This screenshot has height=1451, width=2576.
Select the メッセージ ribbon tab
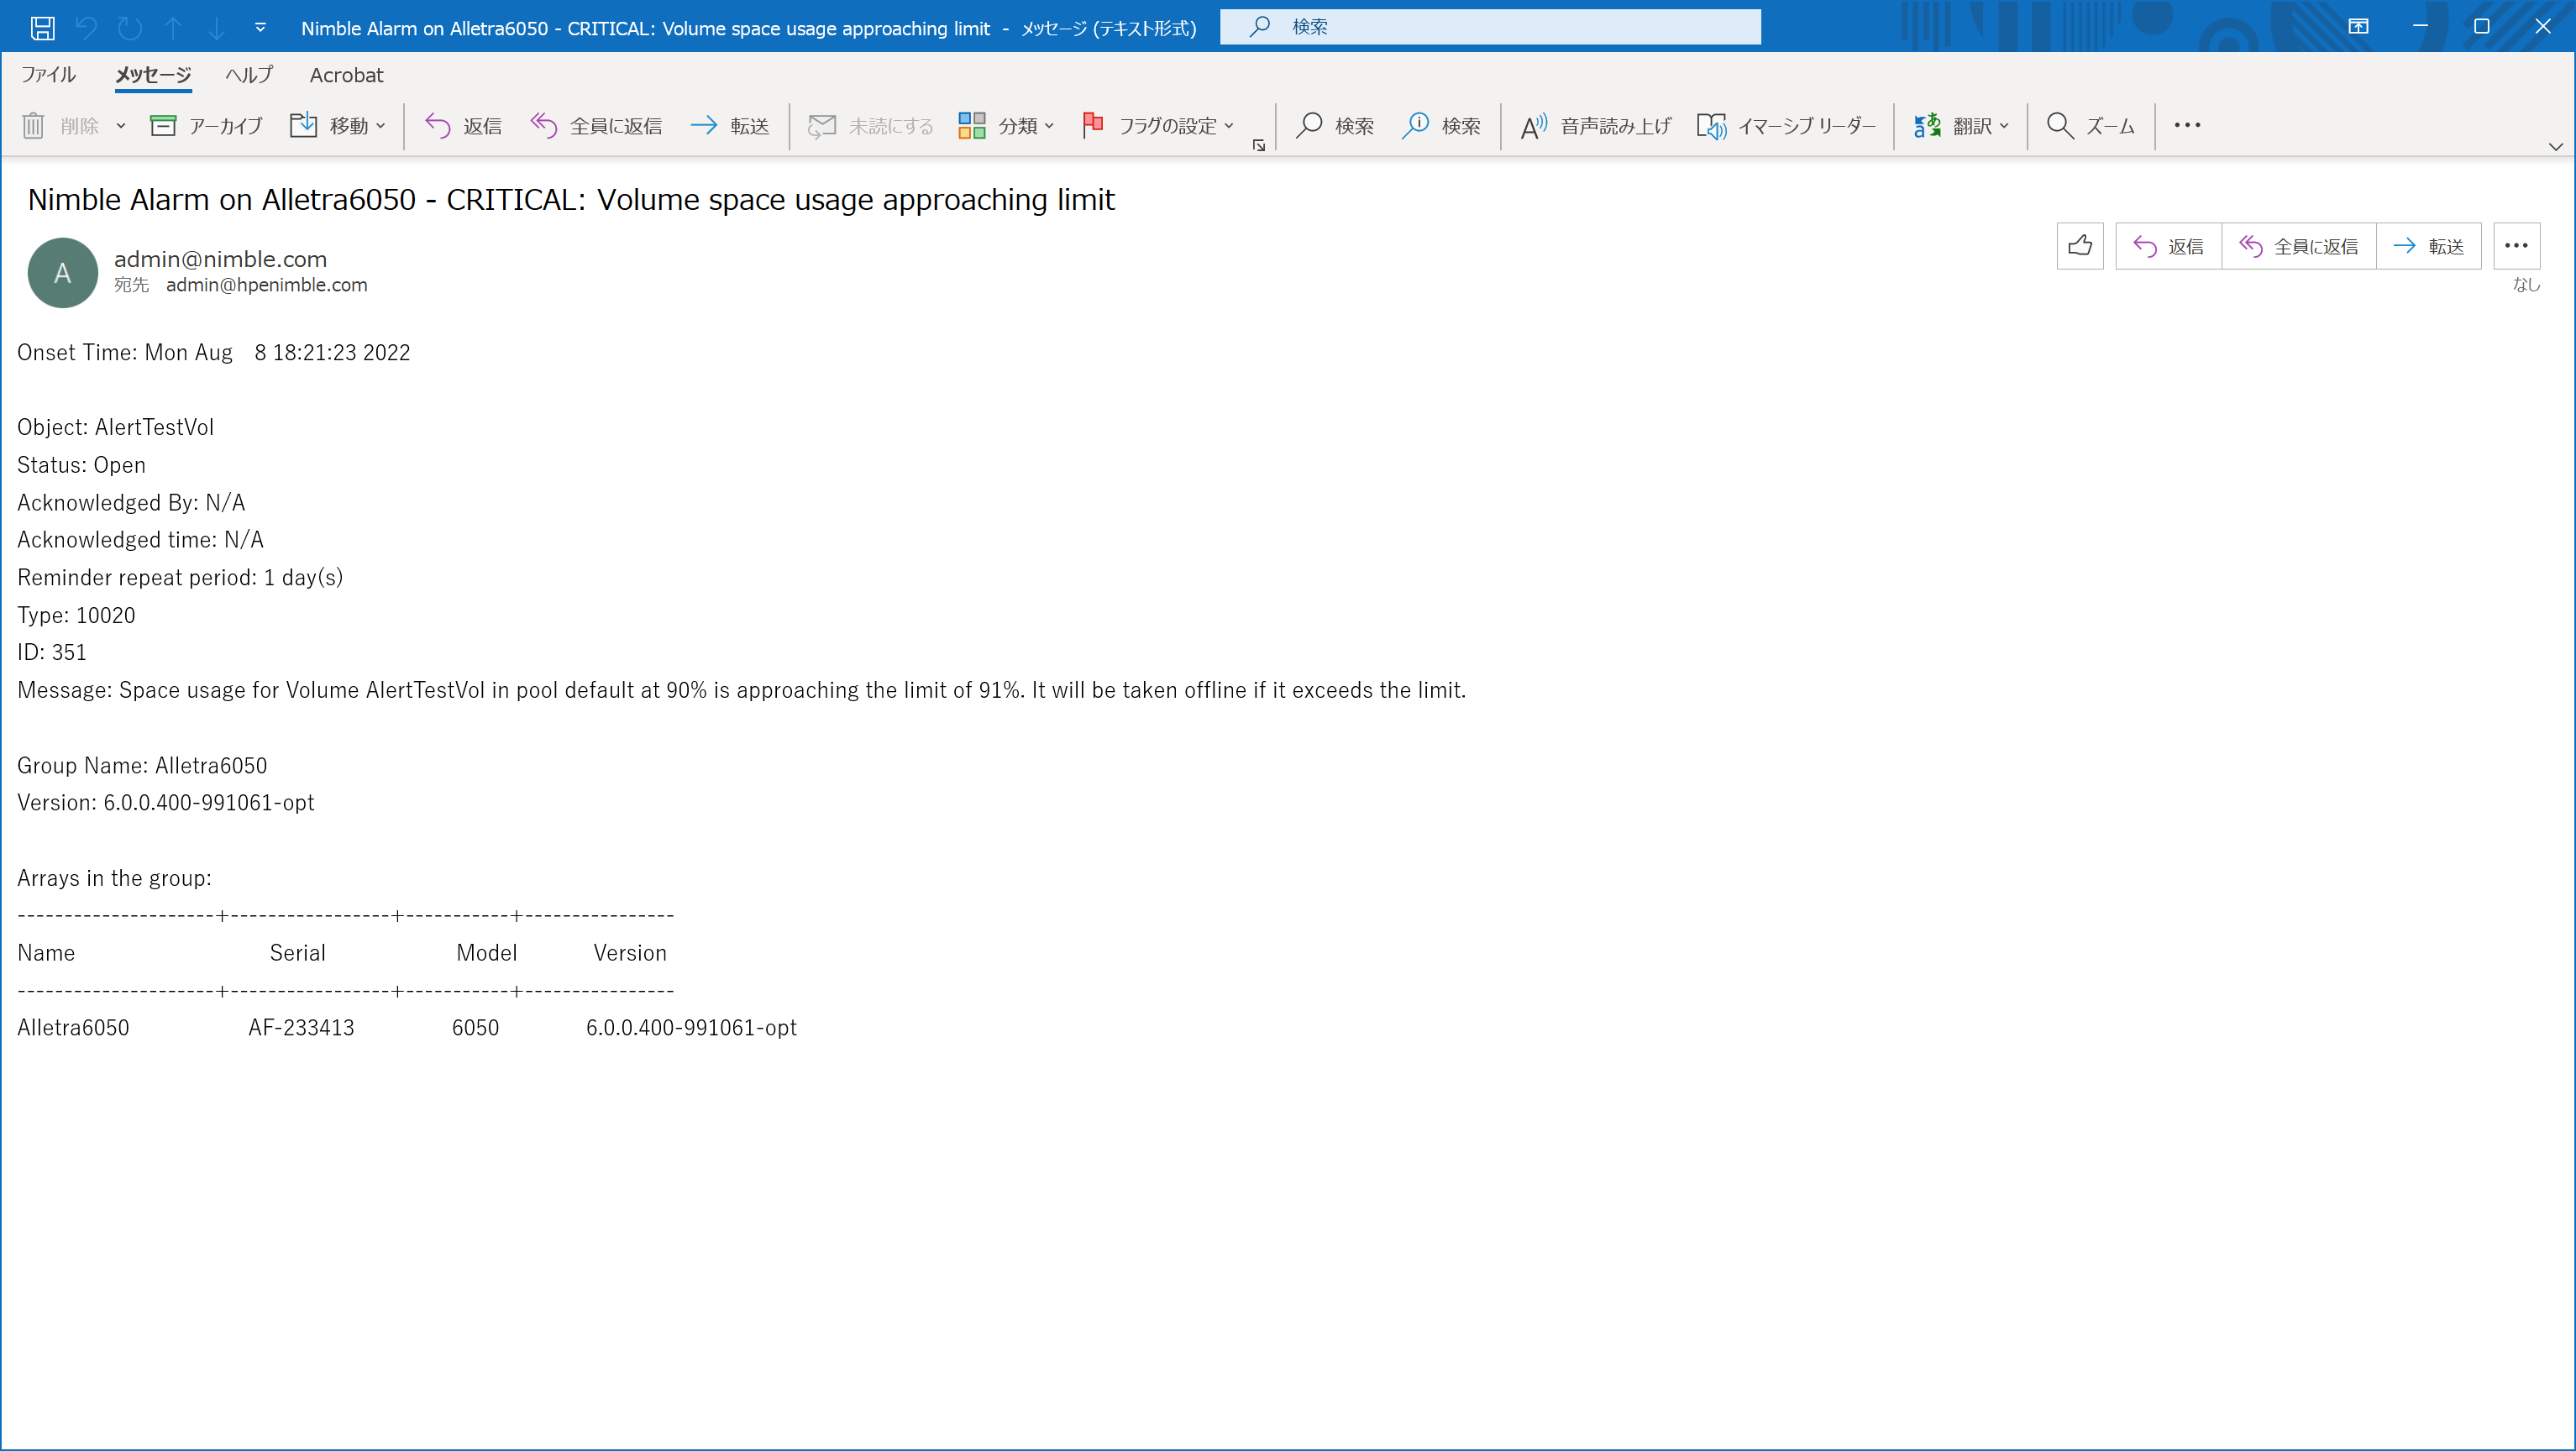pyautogui.click(x=153, y=75)
